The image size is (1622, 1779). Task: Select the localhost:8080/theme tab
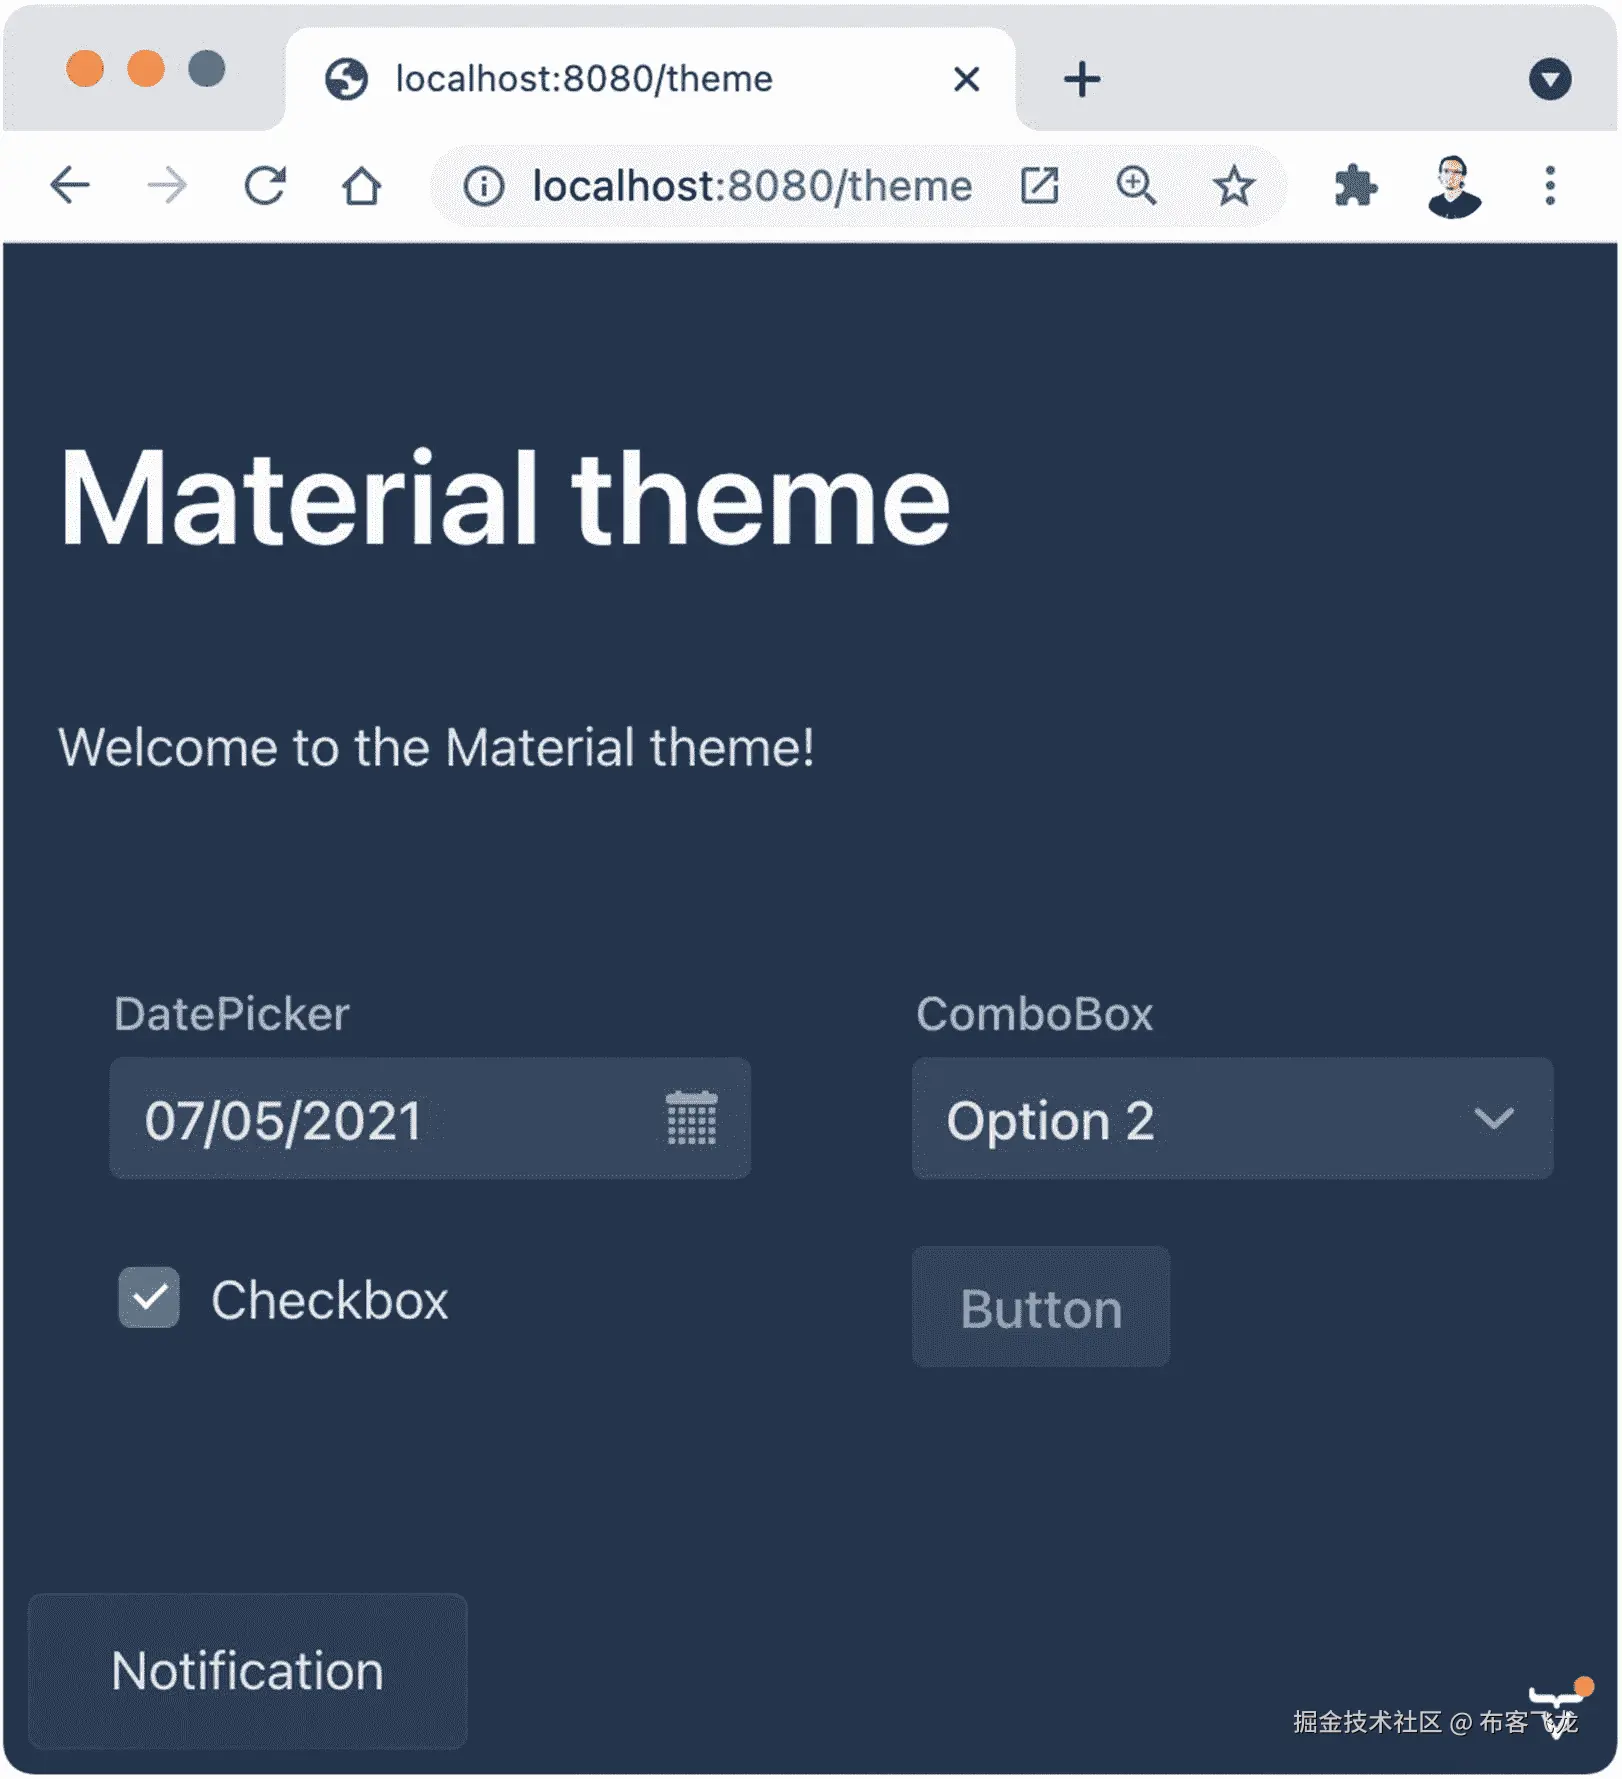(x=650, y=79)
